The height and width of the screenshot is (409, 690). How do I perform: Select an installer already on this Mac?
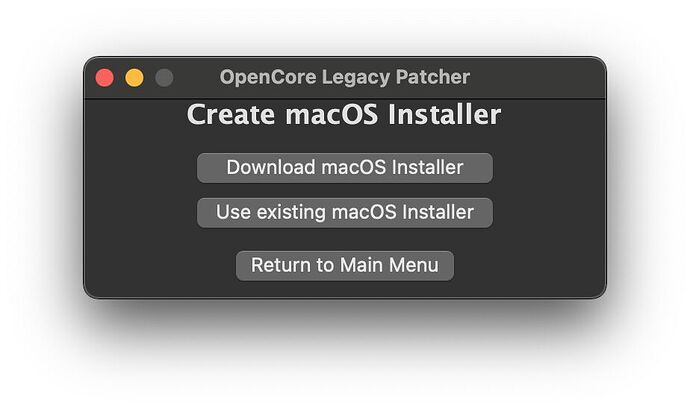[345, 213]
